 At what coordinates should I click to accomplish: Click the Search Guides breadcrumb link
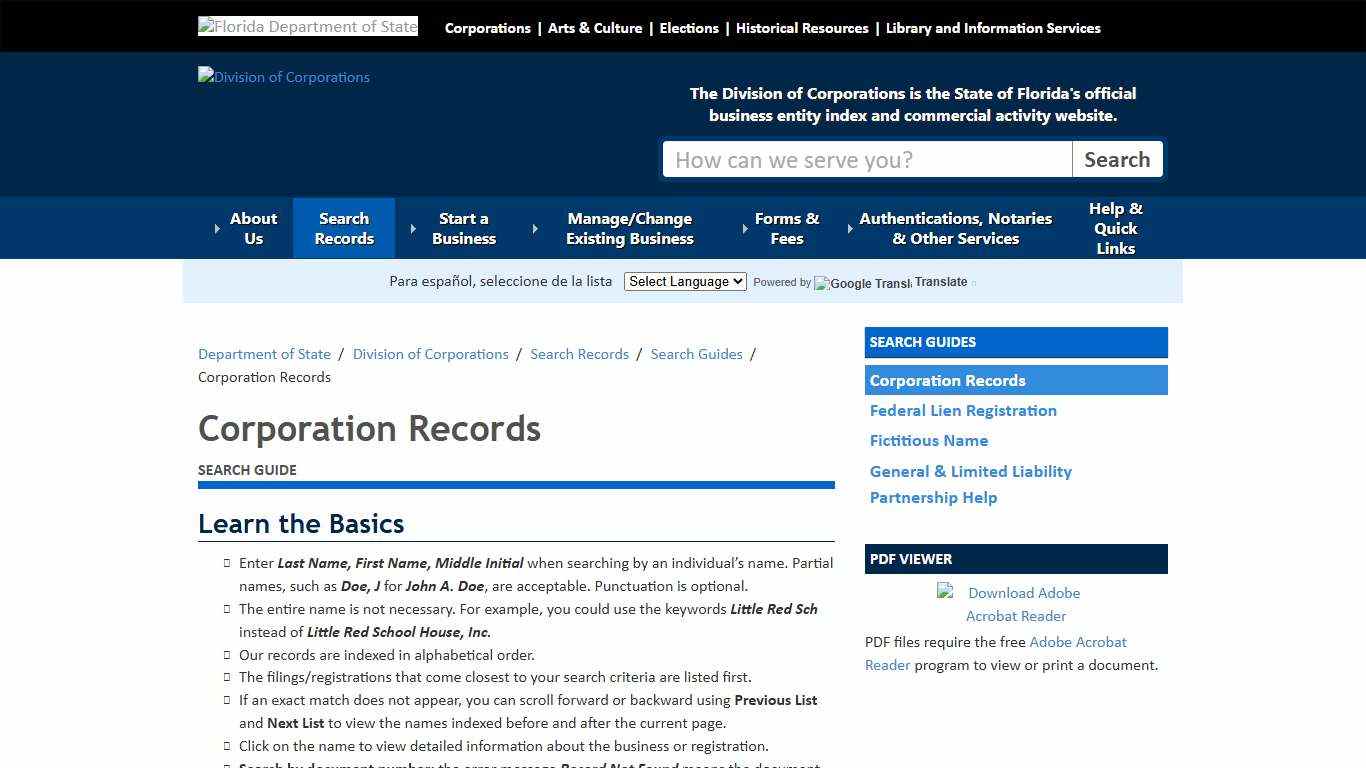pos(696,353)
